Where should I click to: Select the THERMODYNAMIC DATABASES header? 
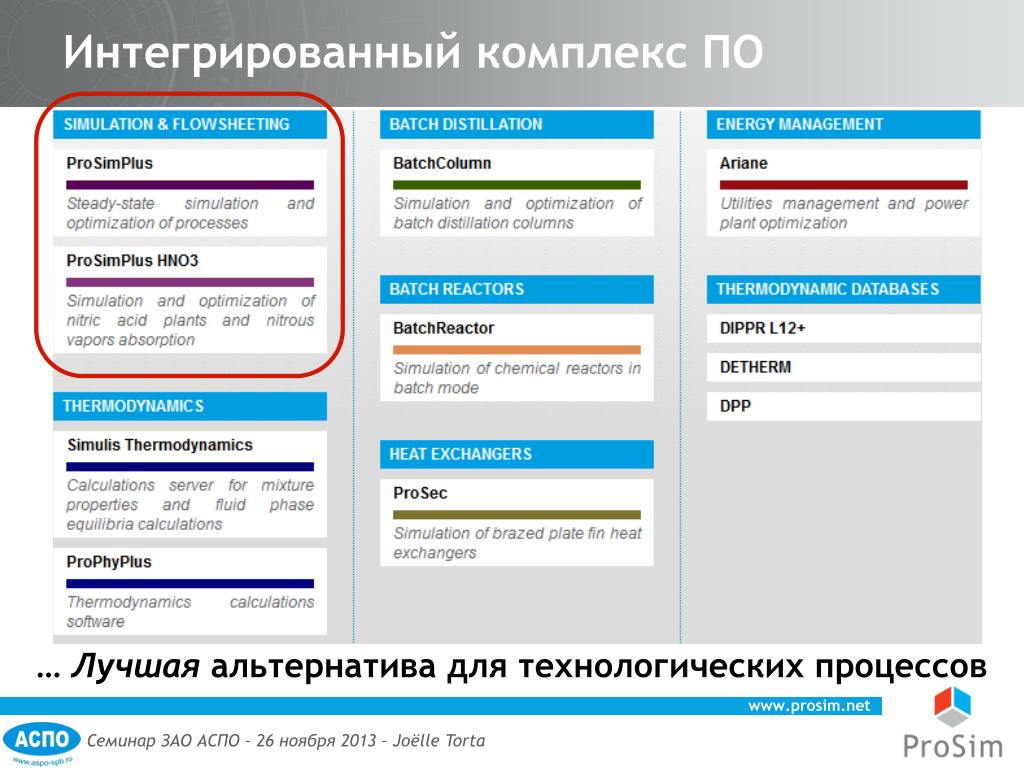[x=843, y=289]
